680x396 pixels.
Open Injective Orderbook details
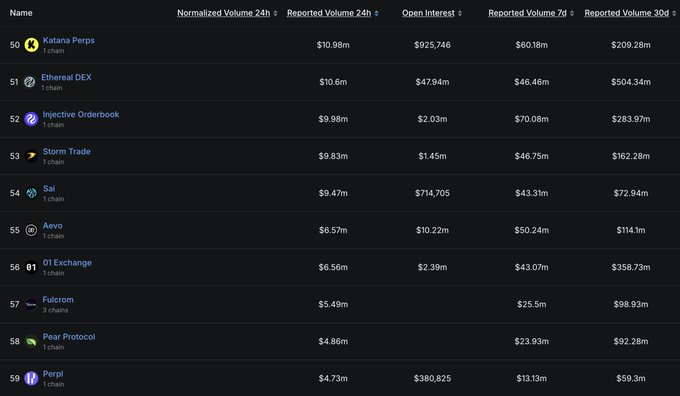(x=81, y=115)
